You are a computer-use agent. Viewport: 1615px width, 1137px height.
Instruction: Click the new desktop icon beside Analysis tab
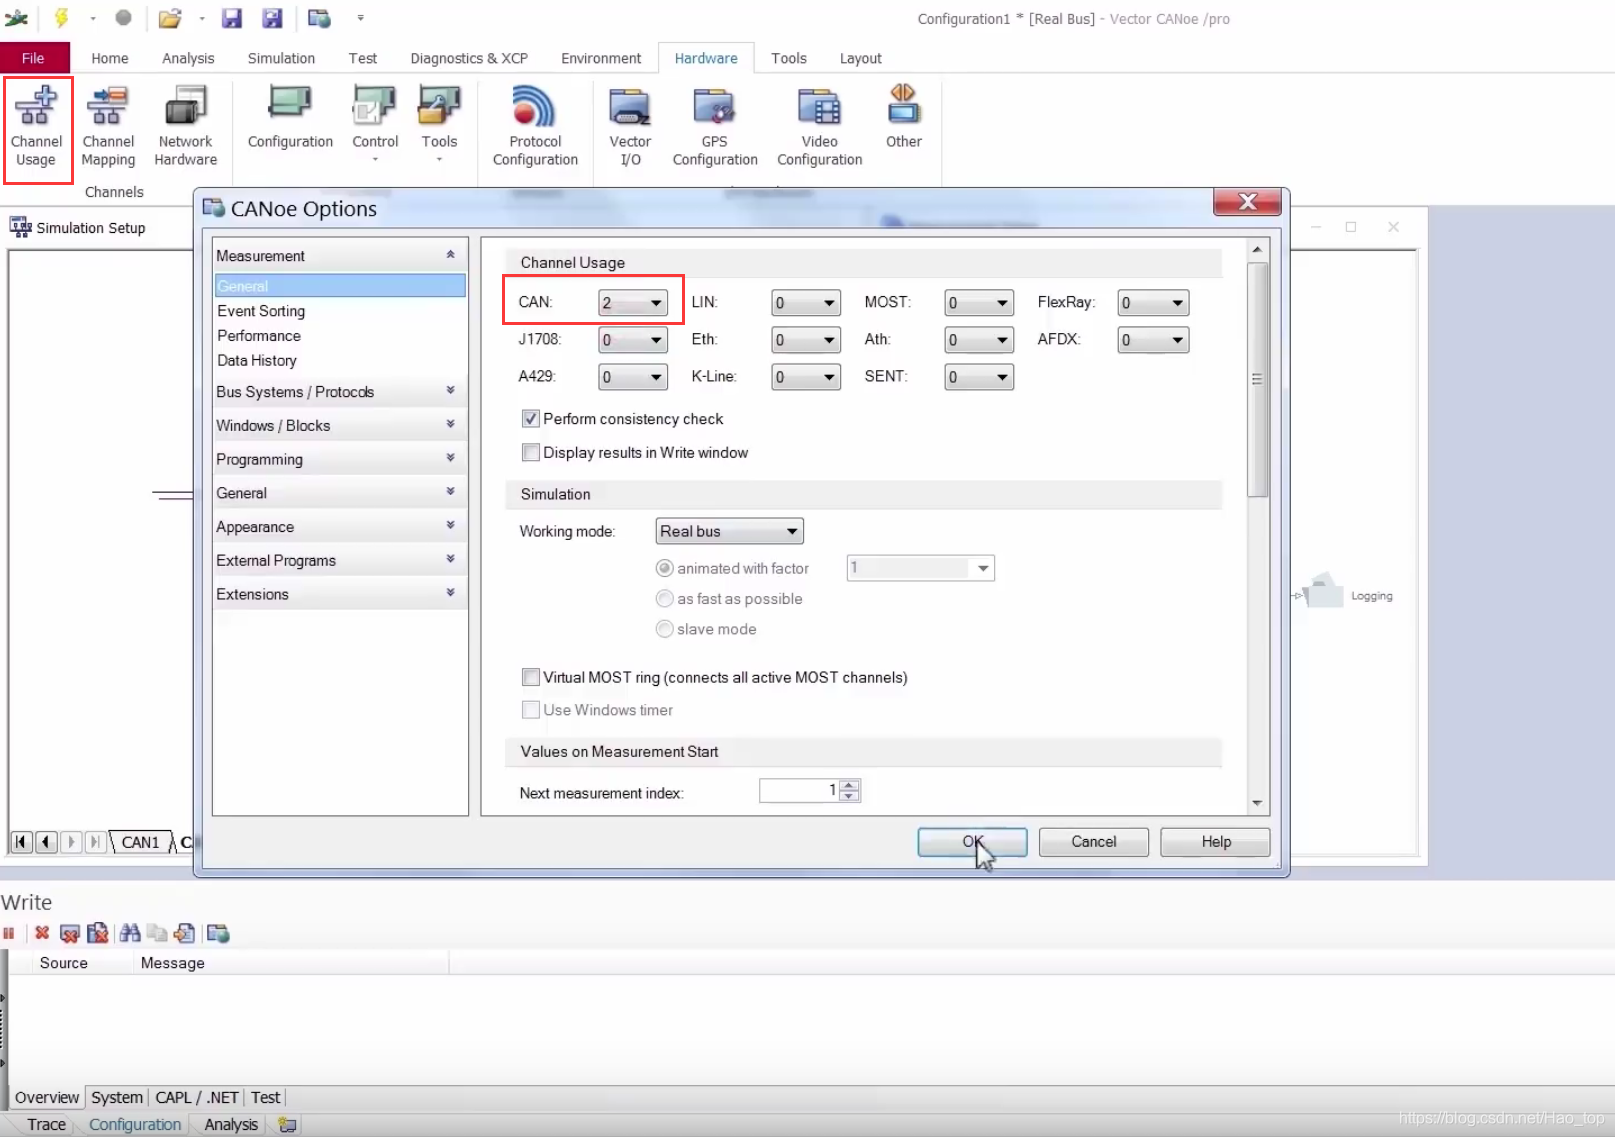287,1124
